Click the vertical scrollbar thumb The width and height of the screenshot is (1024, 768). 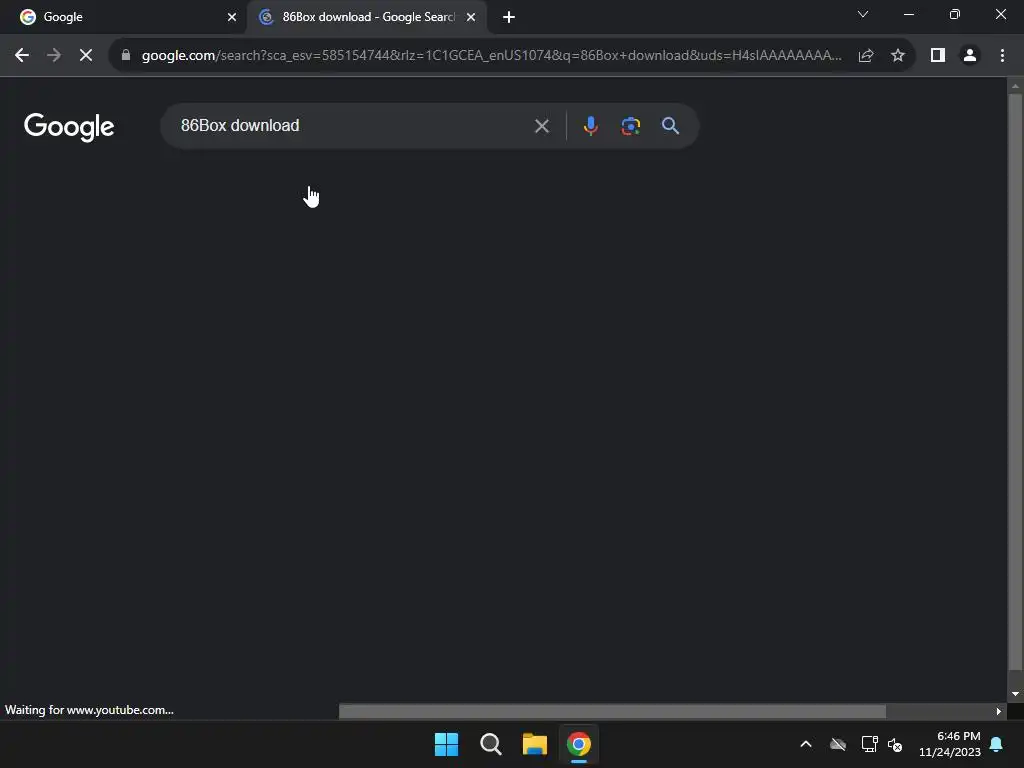pyautogui.click(x=1015, y=382)
